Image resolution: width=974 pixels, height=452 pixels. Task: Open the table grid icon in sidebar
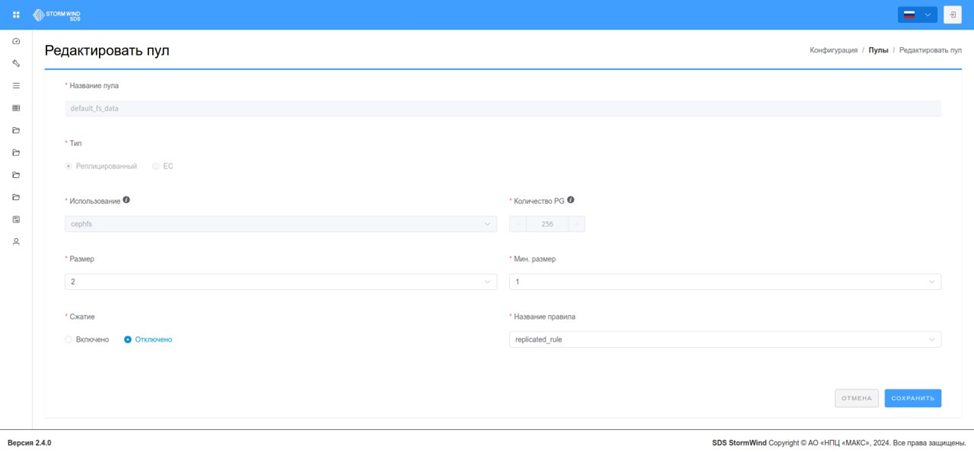[x=16, y=108]
